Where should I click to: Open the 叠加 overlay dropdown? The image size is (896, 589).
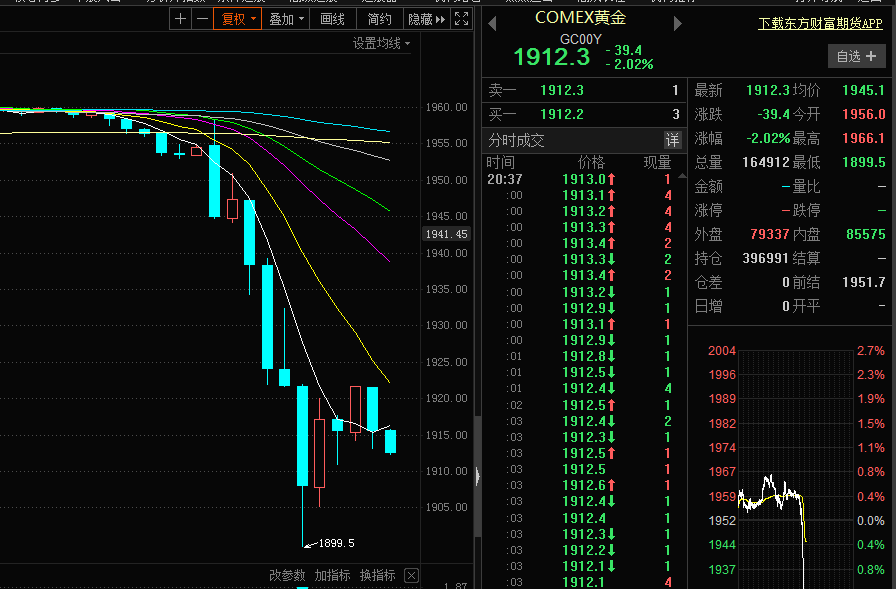click(x=286, y=19)
